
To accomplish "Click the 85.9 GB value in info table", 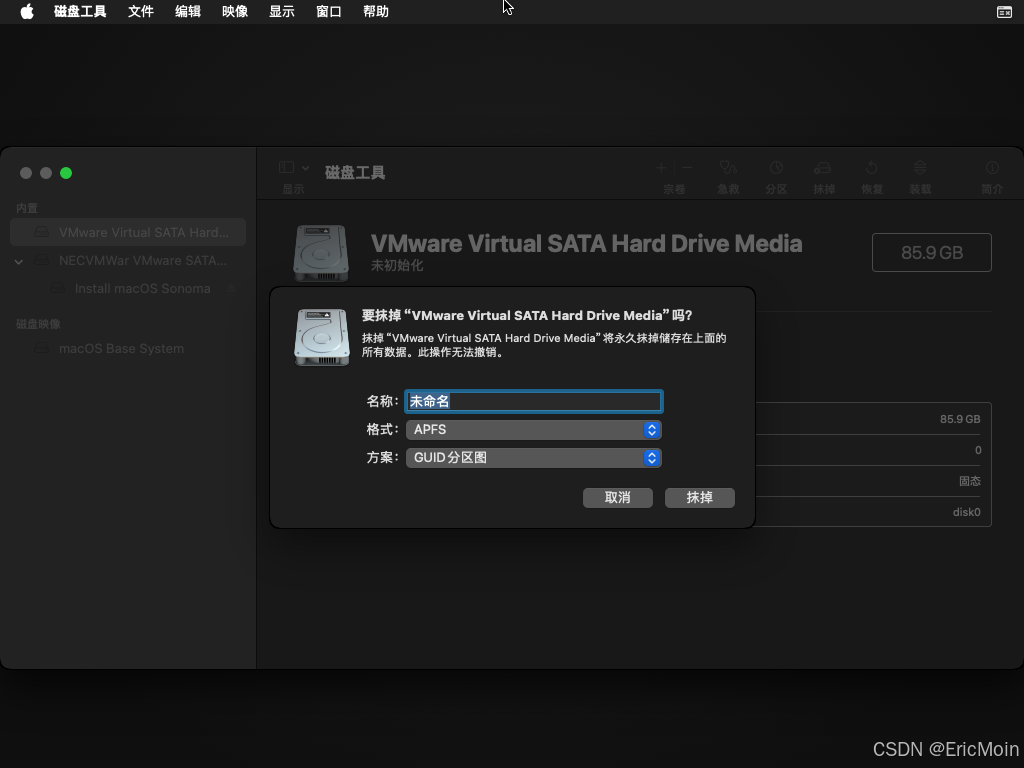I will tap(960, 419).
